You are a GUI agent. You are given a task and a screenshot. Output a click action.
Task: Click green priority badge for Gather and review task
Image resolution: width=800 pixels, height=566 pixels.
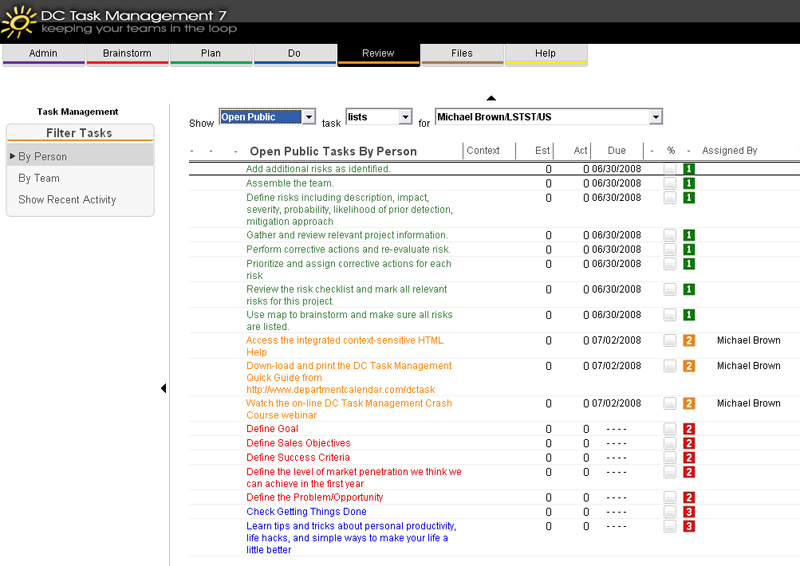[x=689, y=236]
